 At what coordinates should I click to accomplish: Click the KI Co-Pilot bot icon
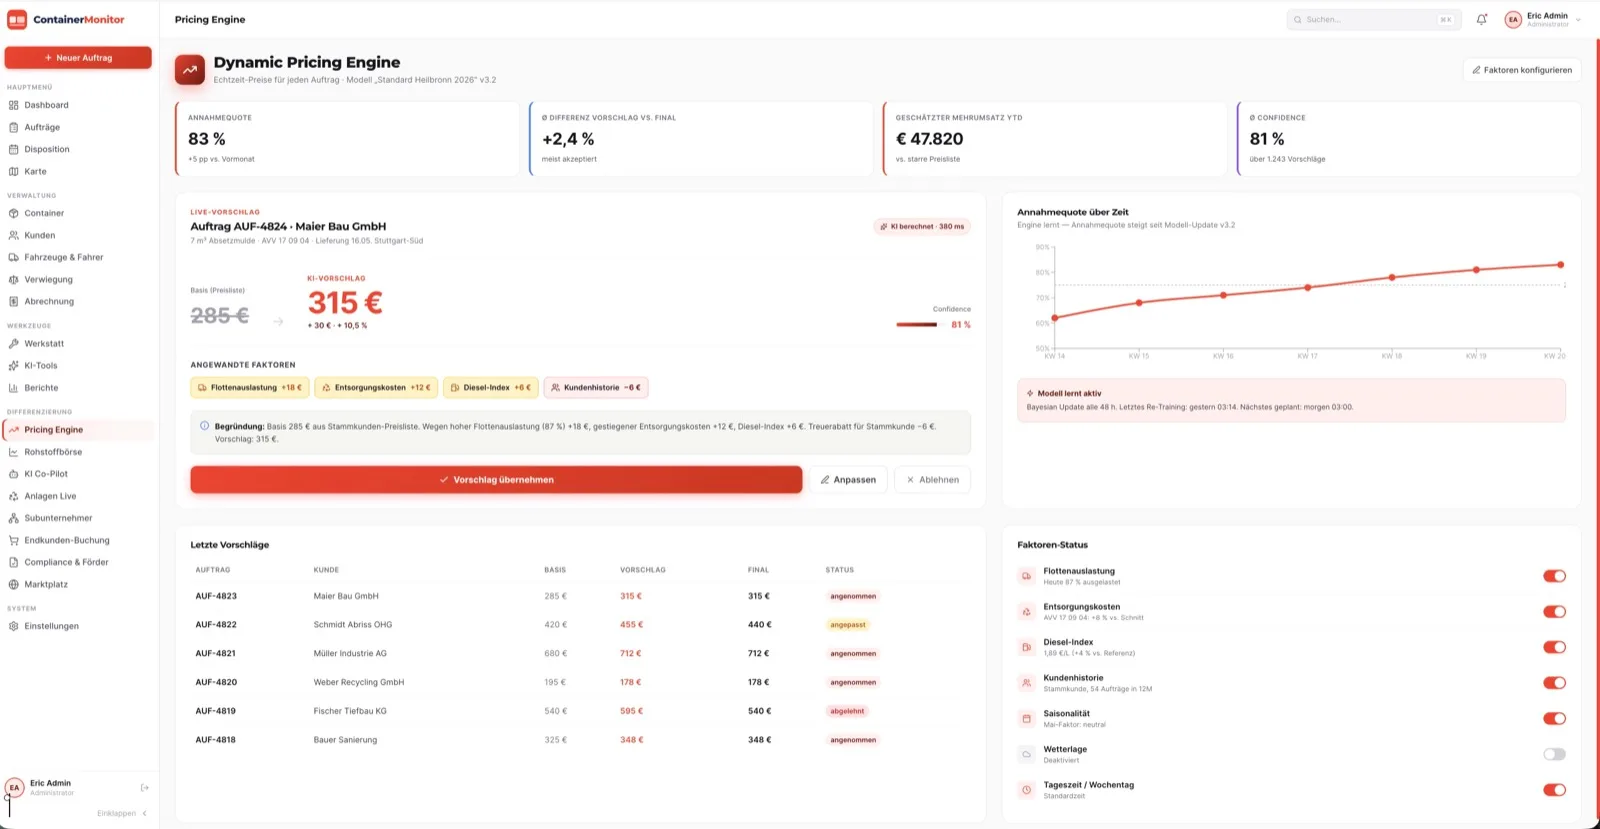coord(14,474)
